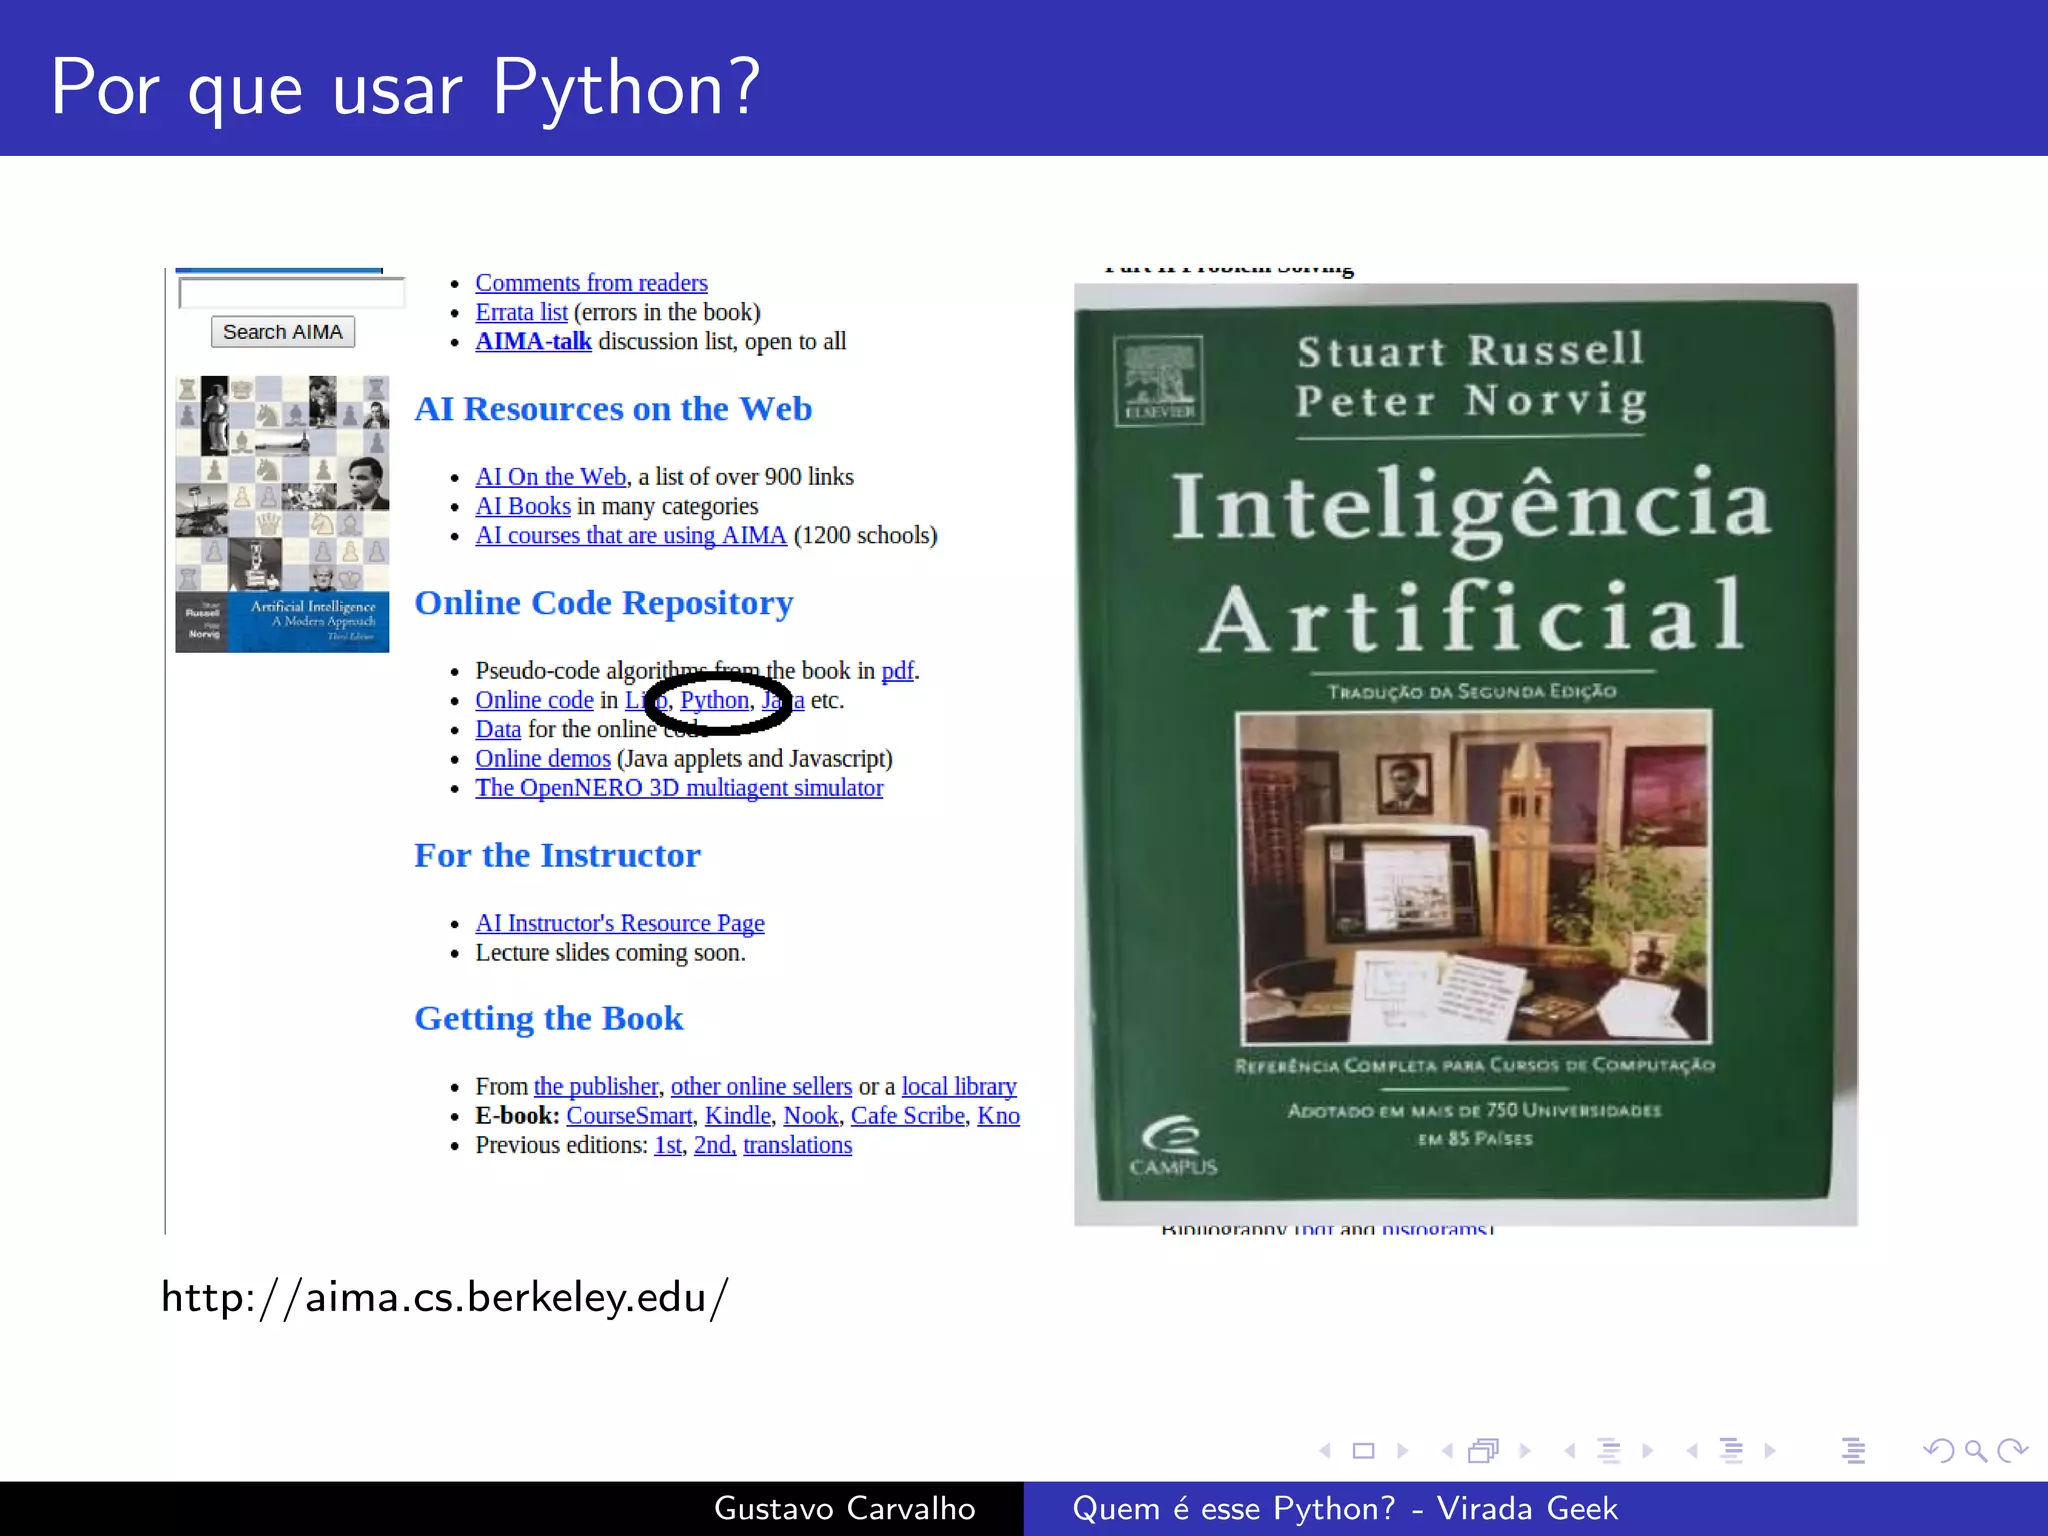Go to previous section arrow

coord(1692,1450)
